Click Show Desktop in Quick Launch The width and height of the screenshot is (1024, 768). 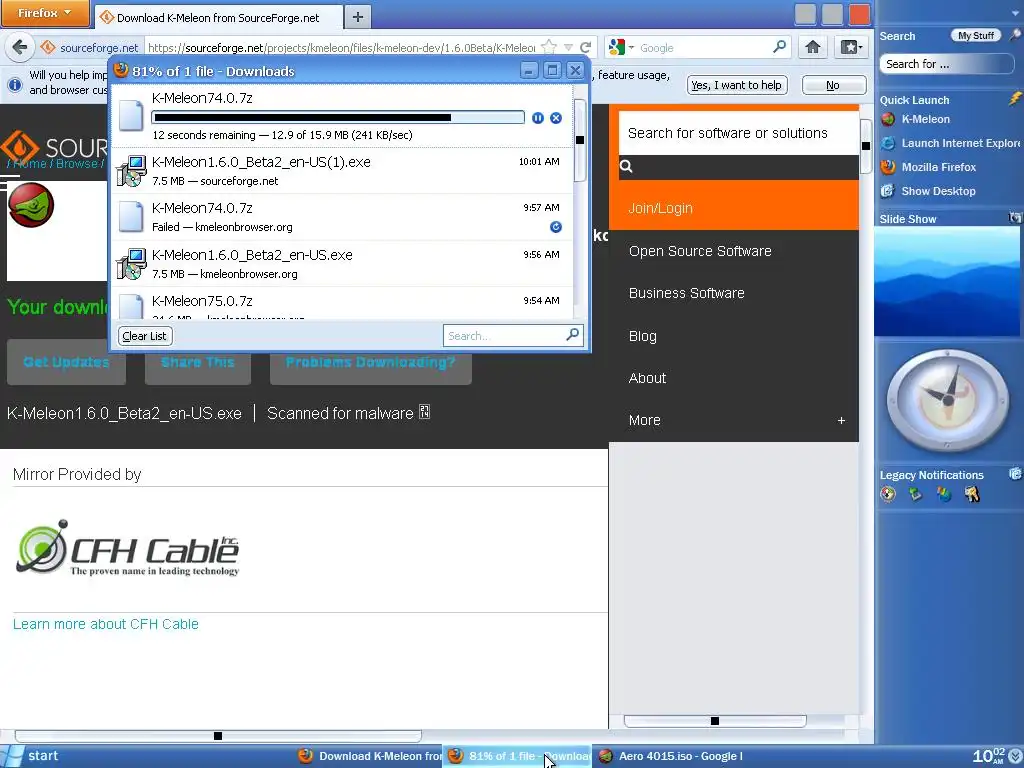click(x=928, y=191)
